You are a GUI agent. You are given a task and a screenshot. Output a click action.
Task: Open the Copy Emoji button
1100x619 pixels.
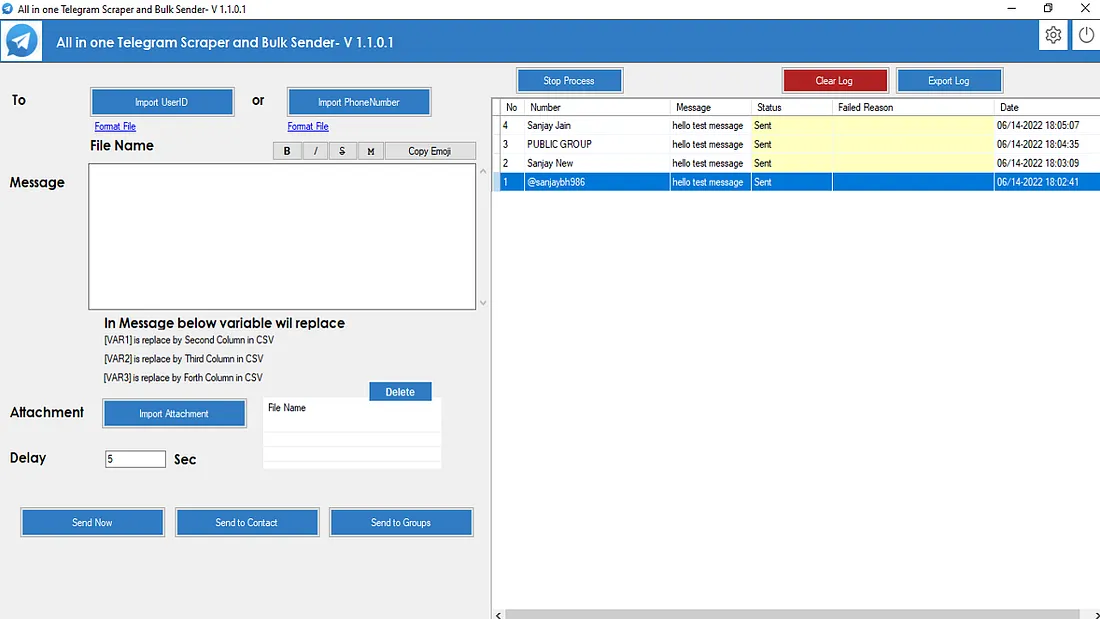coord(429,151)
